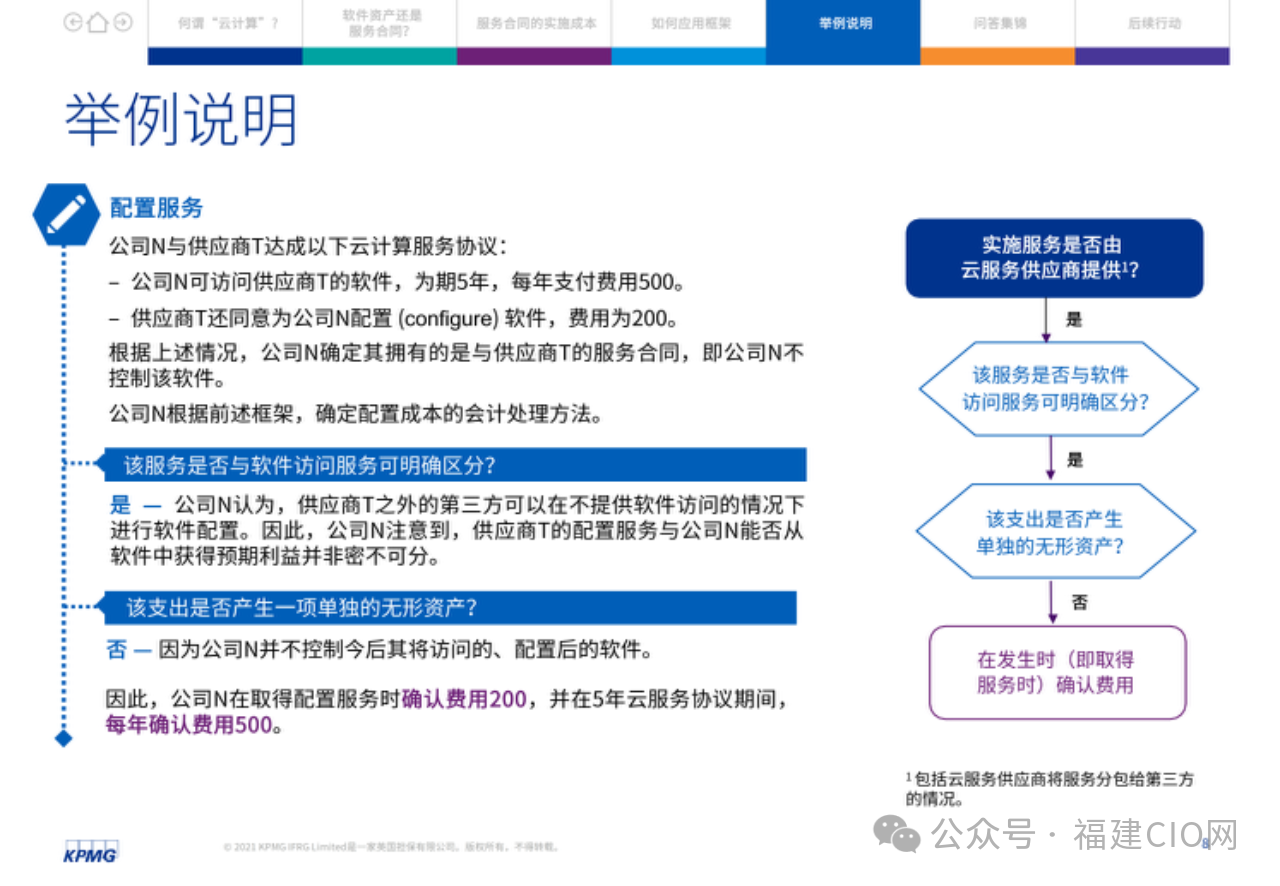The image size is (1280, 886).
Task: Open the 何谓“云计算”? tab
Action: tap(225, 23)
